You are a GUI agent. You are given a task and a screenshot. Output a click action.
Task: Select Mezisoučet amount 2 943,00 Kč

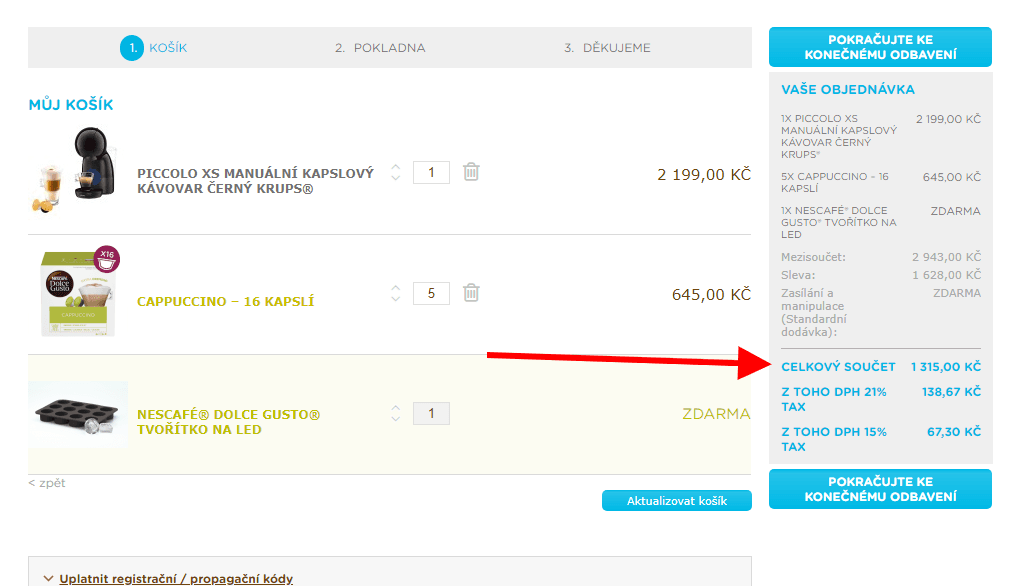coord(946,257)
